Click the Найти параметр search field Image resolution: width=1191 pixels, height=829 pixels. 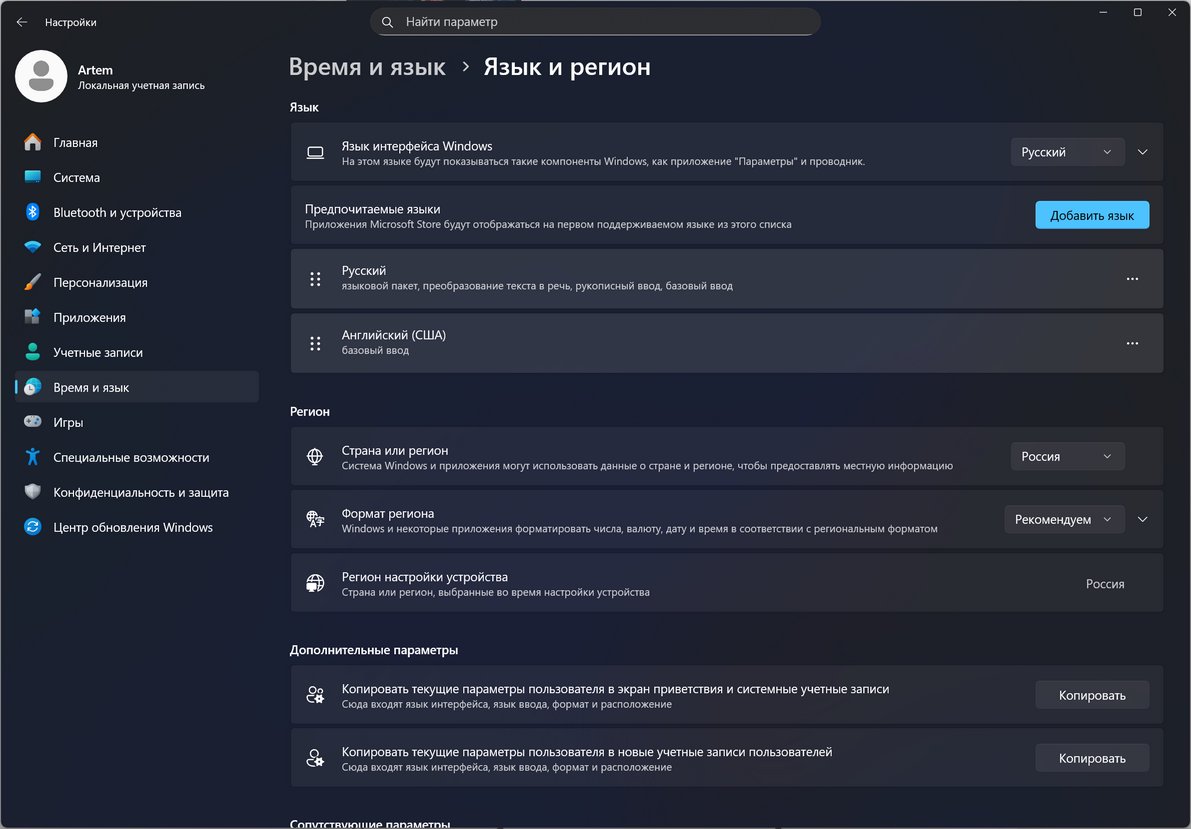[595, 21]
